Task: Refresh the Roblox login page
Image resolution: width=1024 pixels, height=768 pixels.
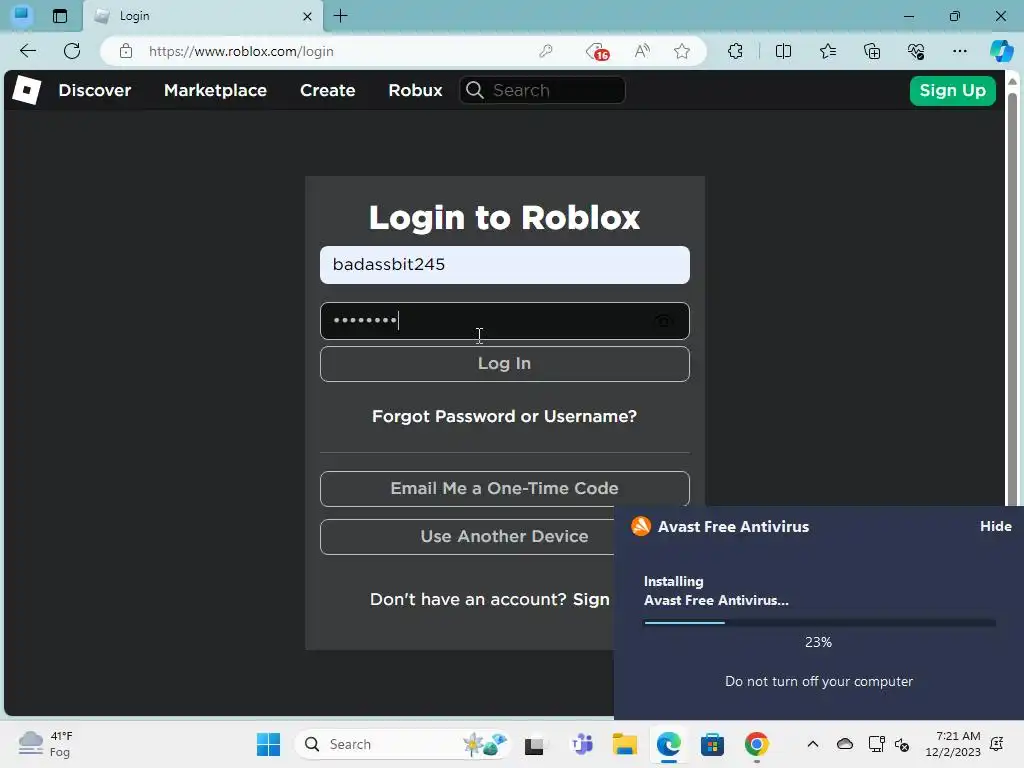Action: point(72,51)
